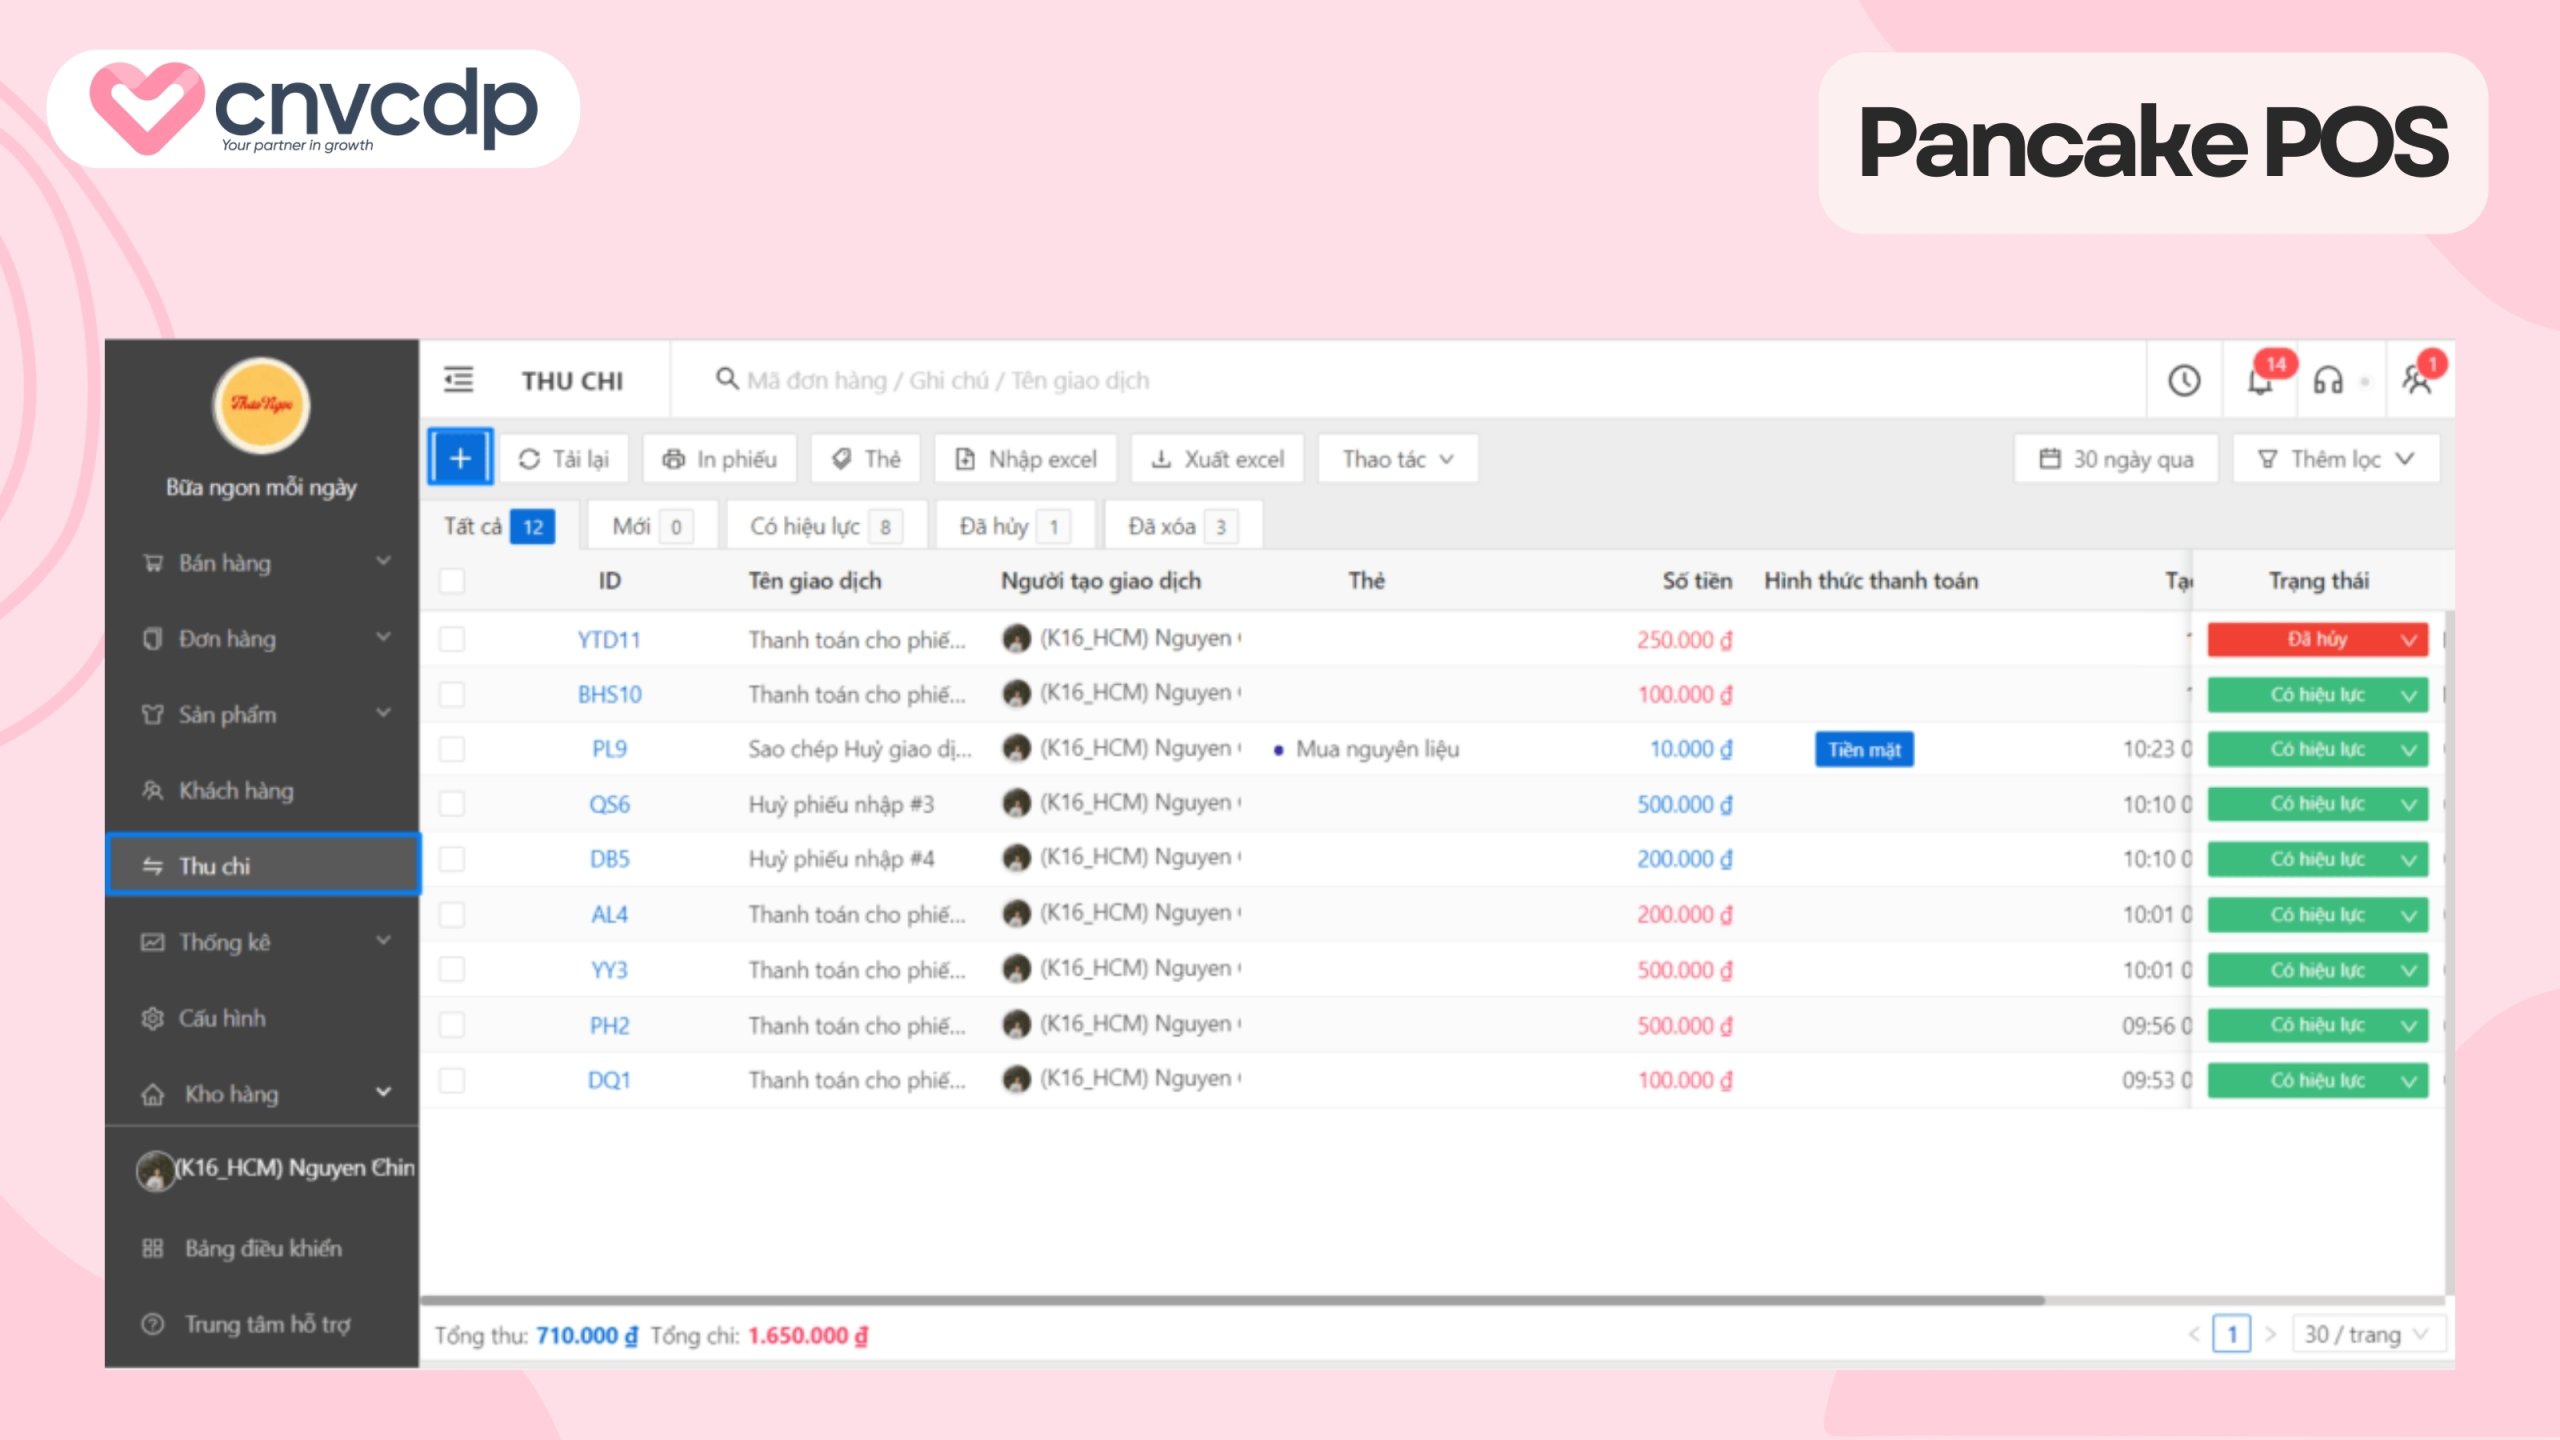The width and height of the screenshot is (2560, 1440).
Task: Select the checkbox for transaction PL9
Action: [x=452, y=749]
